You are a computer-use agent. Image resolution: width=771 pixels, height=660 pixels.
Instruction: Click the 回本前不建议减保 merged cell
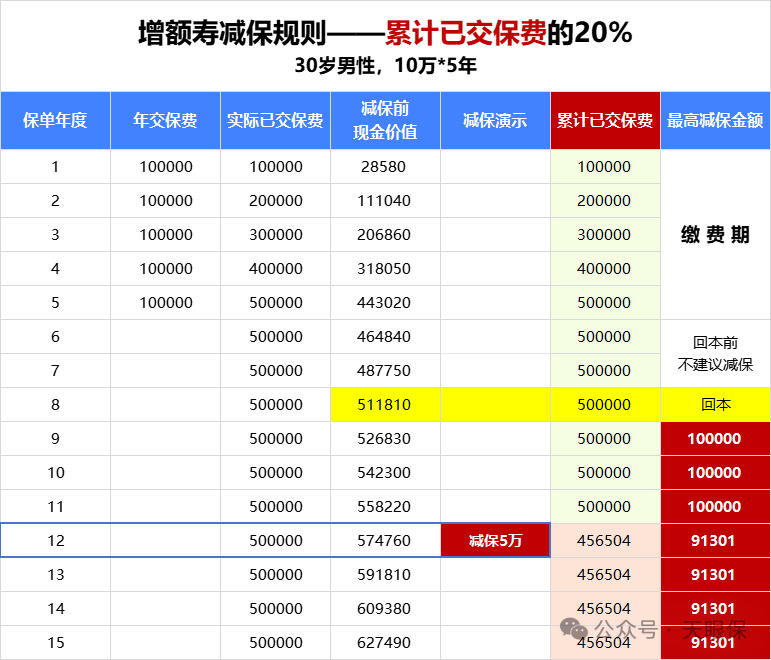(x=715, y=354)
